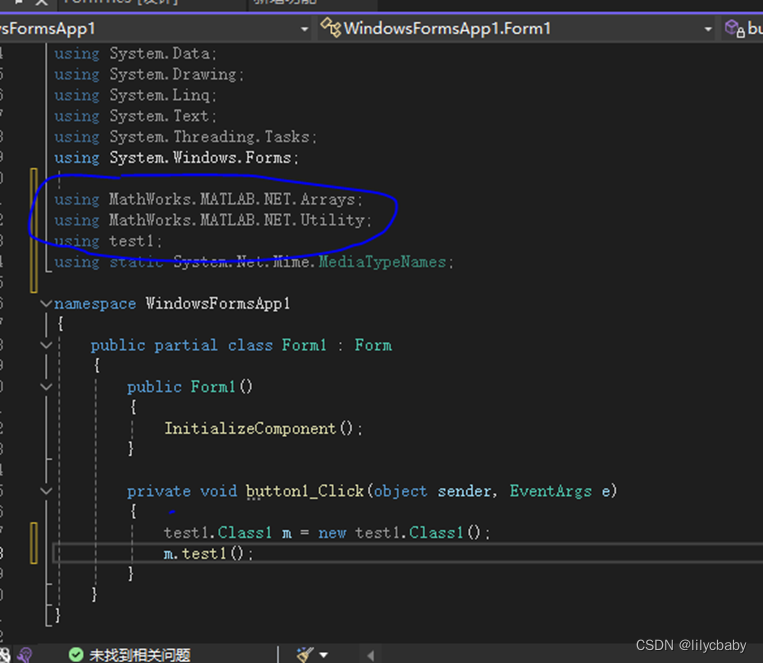Collapse the Form1 class block
Image resolution: width=763 pixels, height=663 pixels.
[x=46, y=345]
